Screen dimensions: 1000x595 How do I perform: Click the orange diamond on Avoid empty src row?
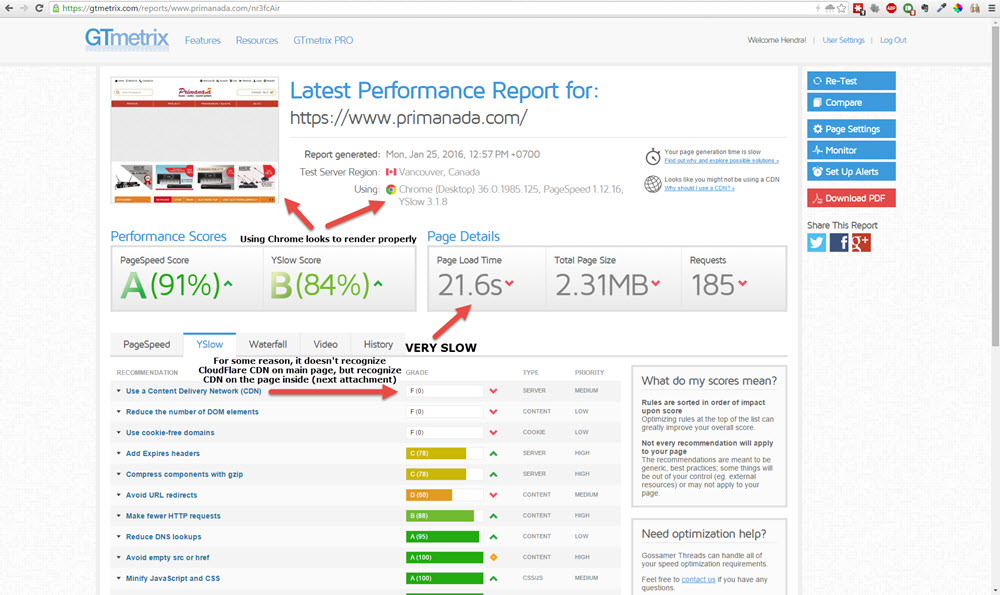[493, 557]
